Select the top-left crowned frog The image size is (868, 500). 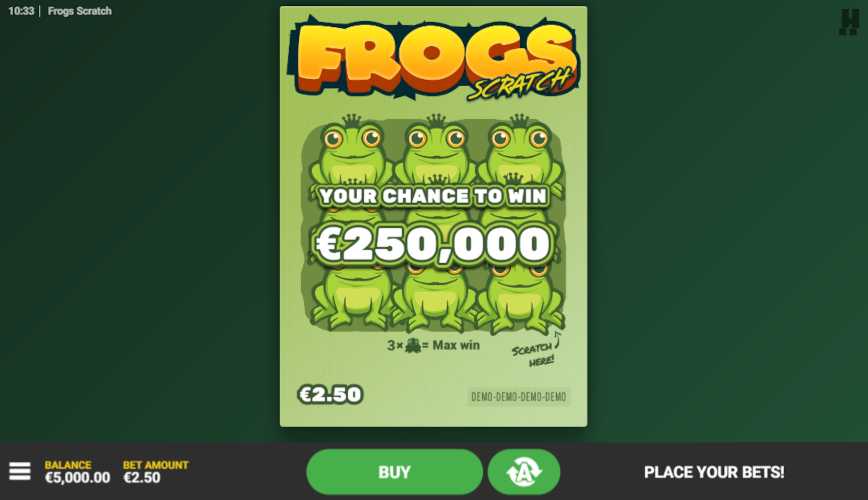click(x=352, y=152)
